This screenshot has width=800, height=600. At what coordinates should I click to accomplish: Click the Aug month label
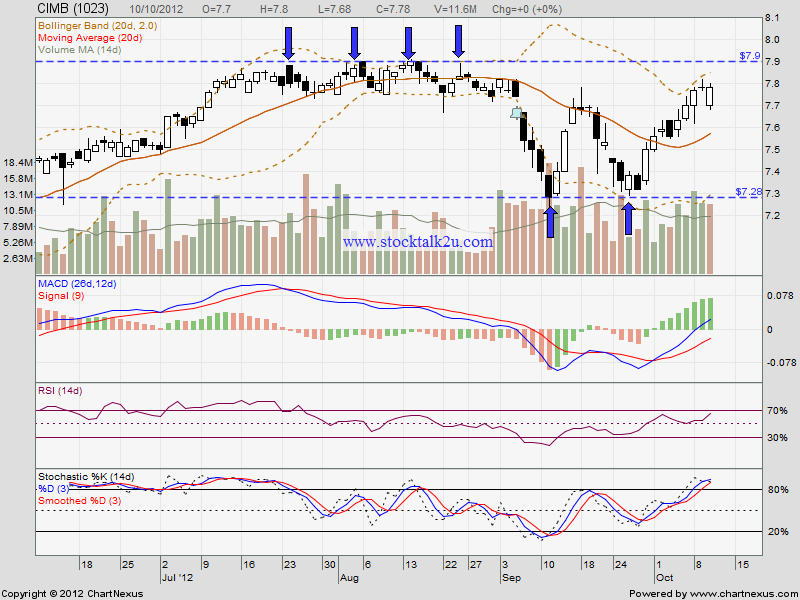click(349, 578)
